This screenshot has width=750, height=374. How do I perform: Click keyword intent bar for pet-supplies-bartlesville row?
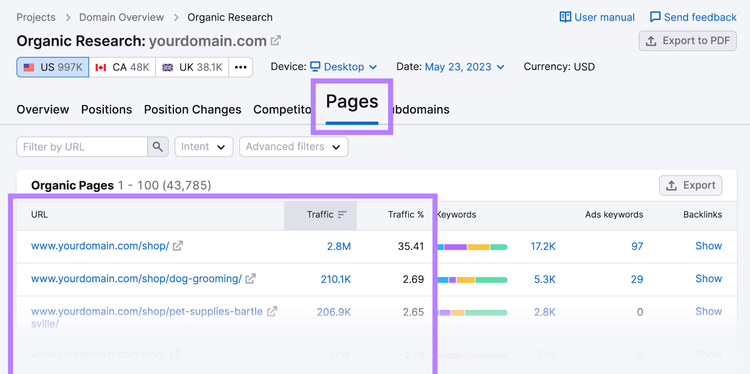tap(472, 313)
